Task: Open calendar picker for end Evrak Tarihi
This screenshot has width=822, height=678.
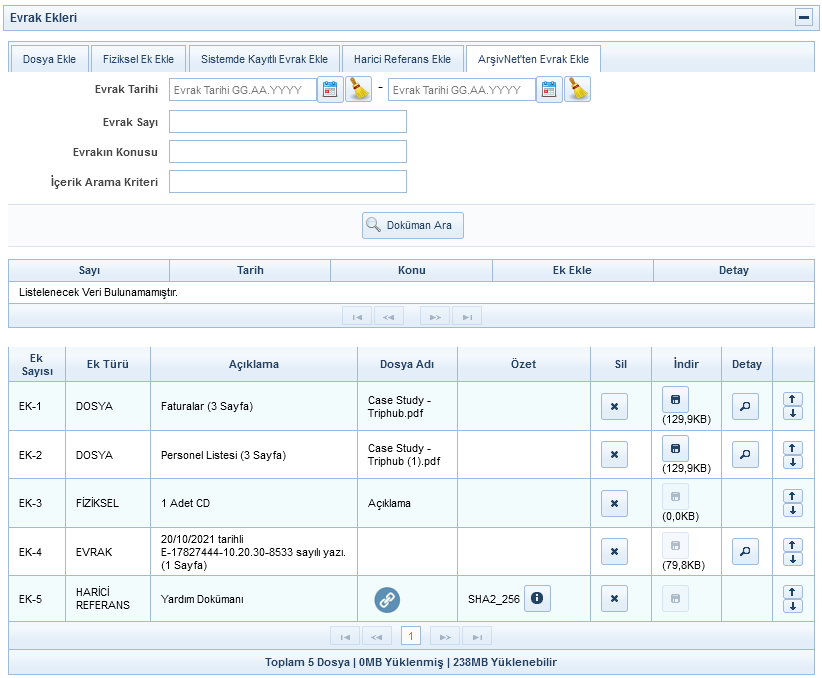Action: 549,90
